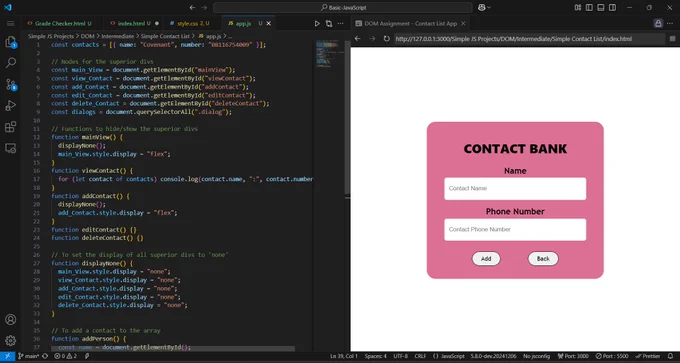
Task: Click the Intermediate breadcrumb
Action: click(118, 36)
